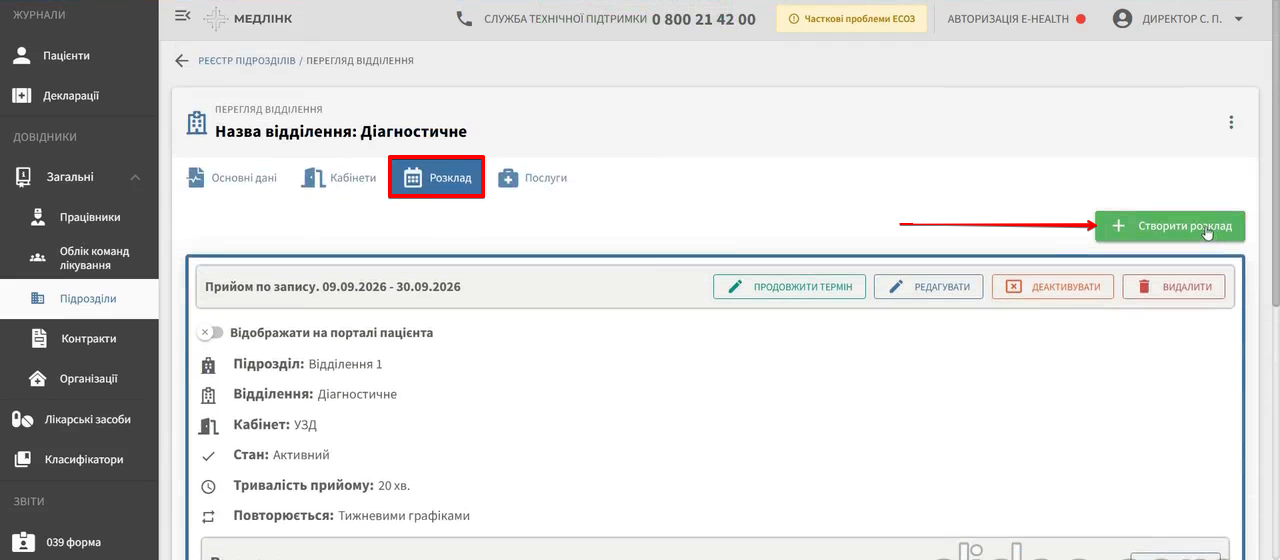
Task: Open Працівники sidebar item
Action: [x=79, y=217]
